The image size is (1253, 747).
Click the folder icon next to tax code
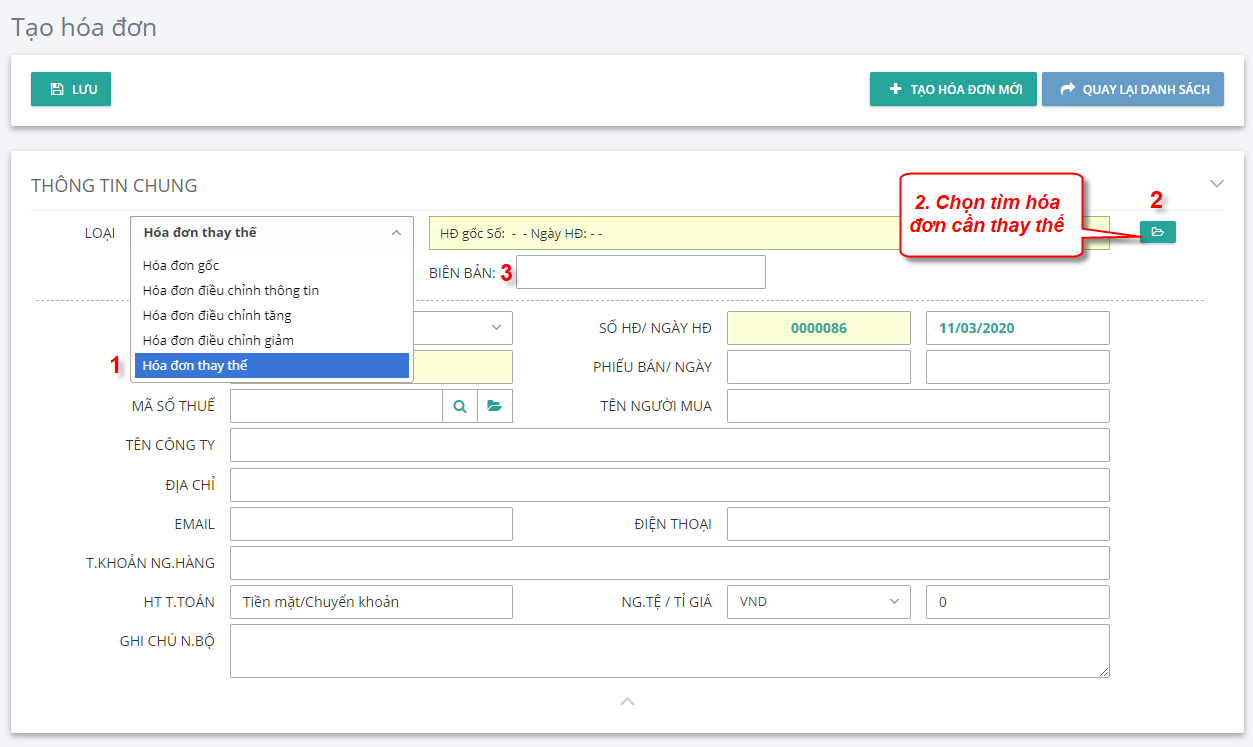click(495, 406)
